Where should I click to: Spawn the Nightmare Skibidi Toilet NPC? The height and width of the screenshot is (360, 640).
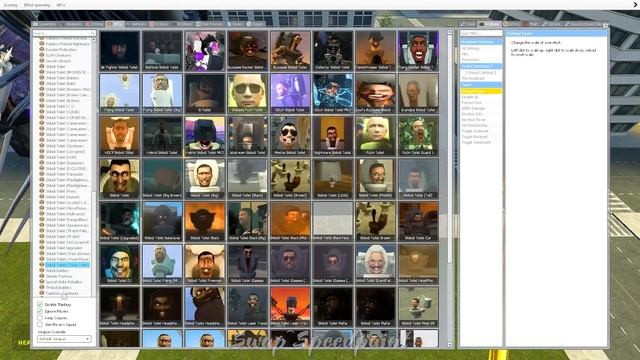[333, 136]
